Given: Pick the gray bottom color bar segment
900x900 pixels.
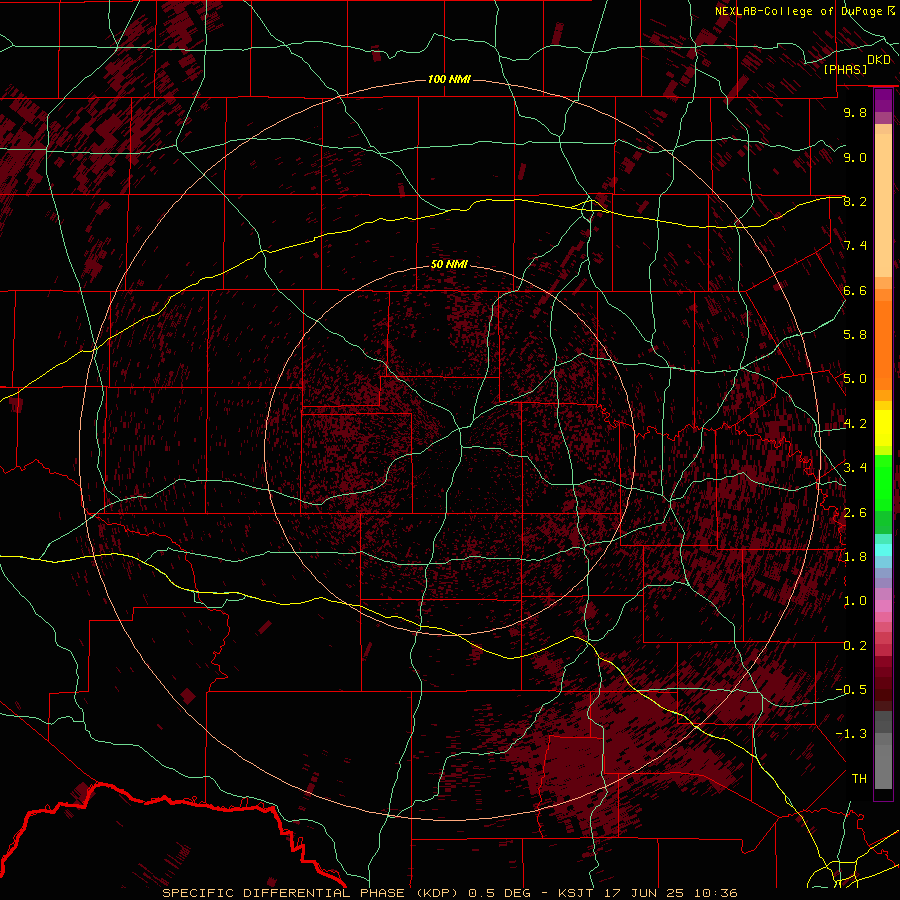Looking at the screenshot, I should pyautogui.click(x=883, y=763).
